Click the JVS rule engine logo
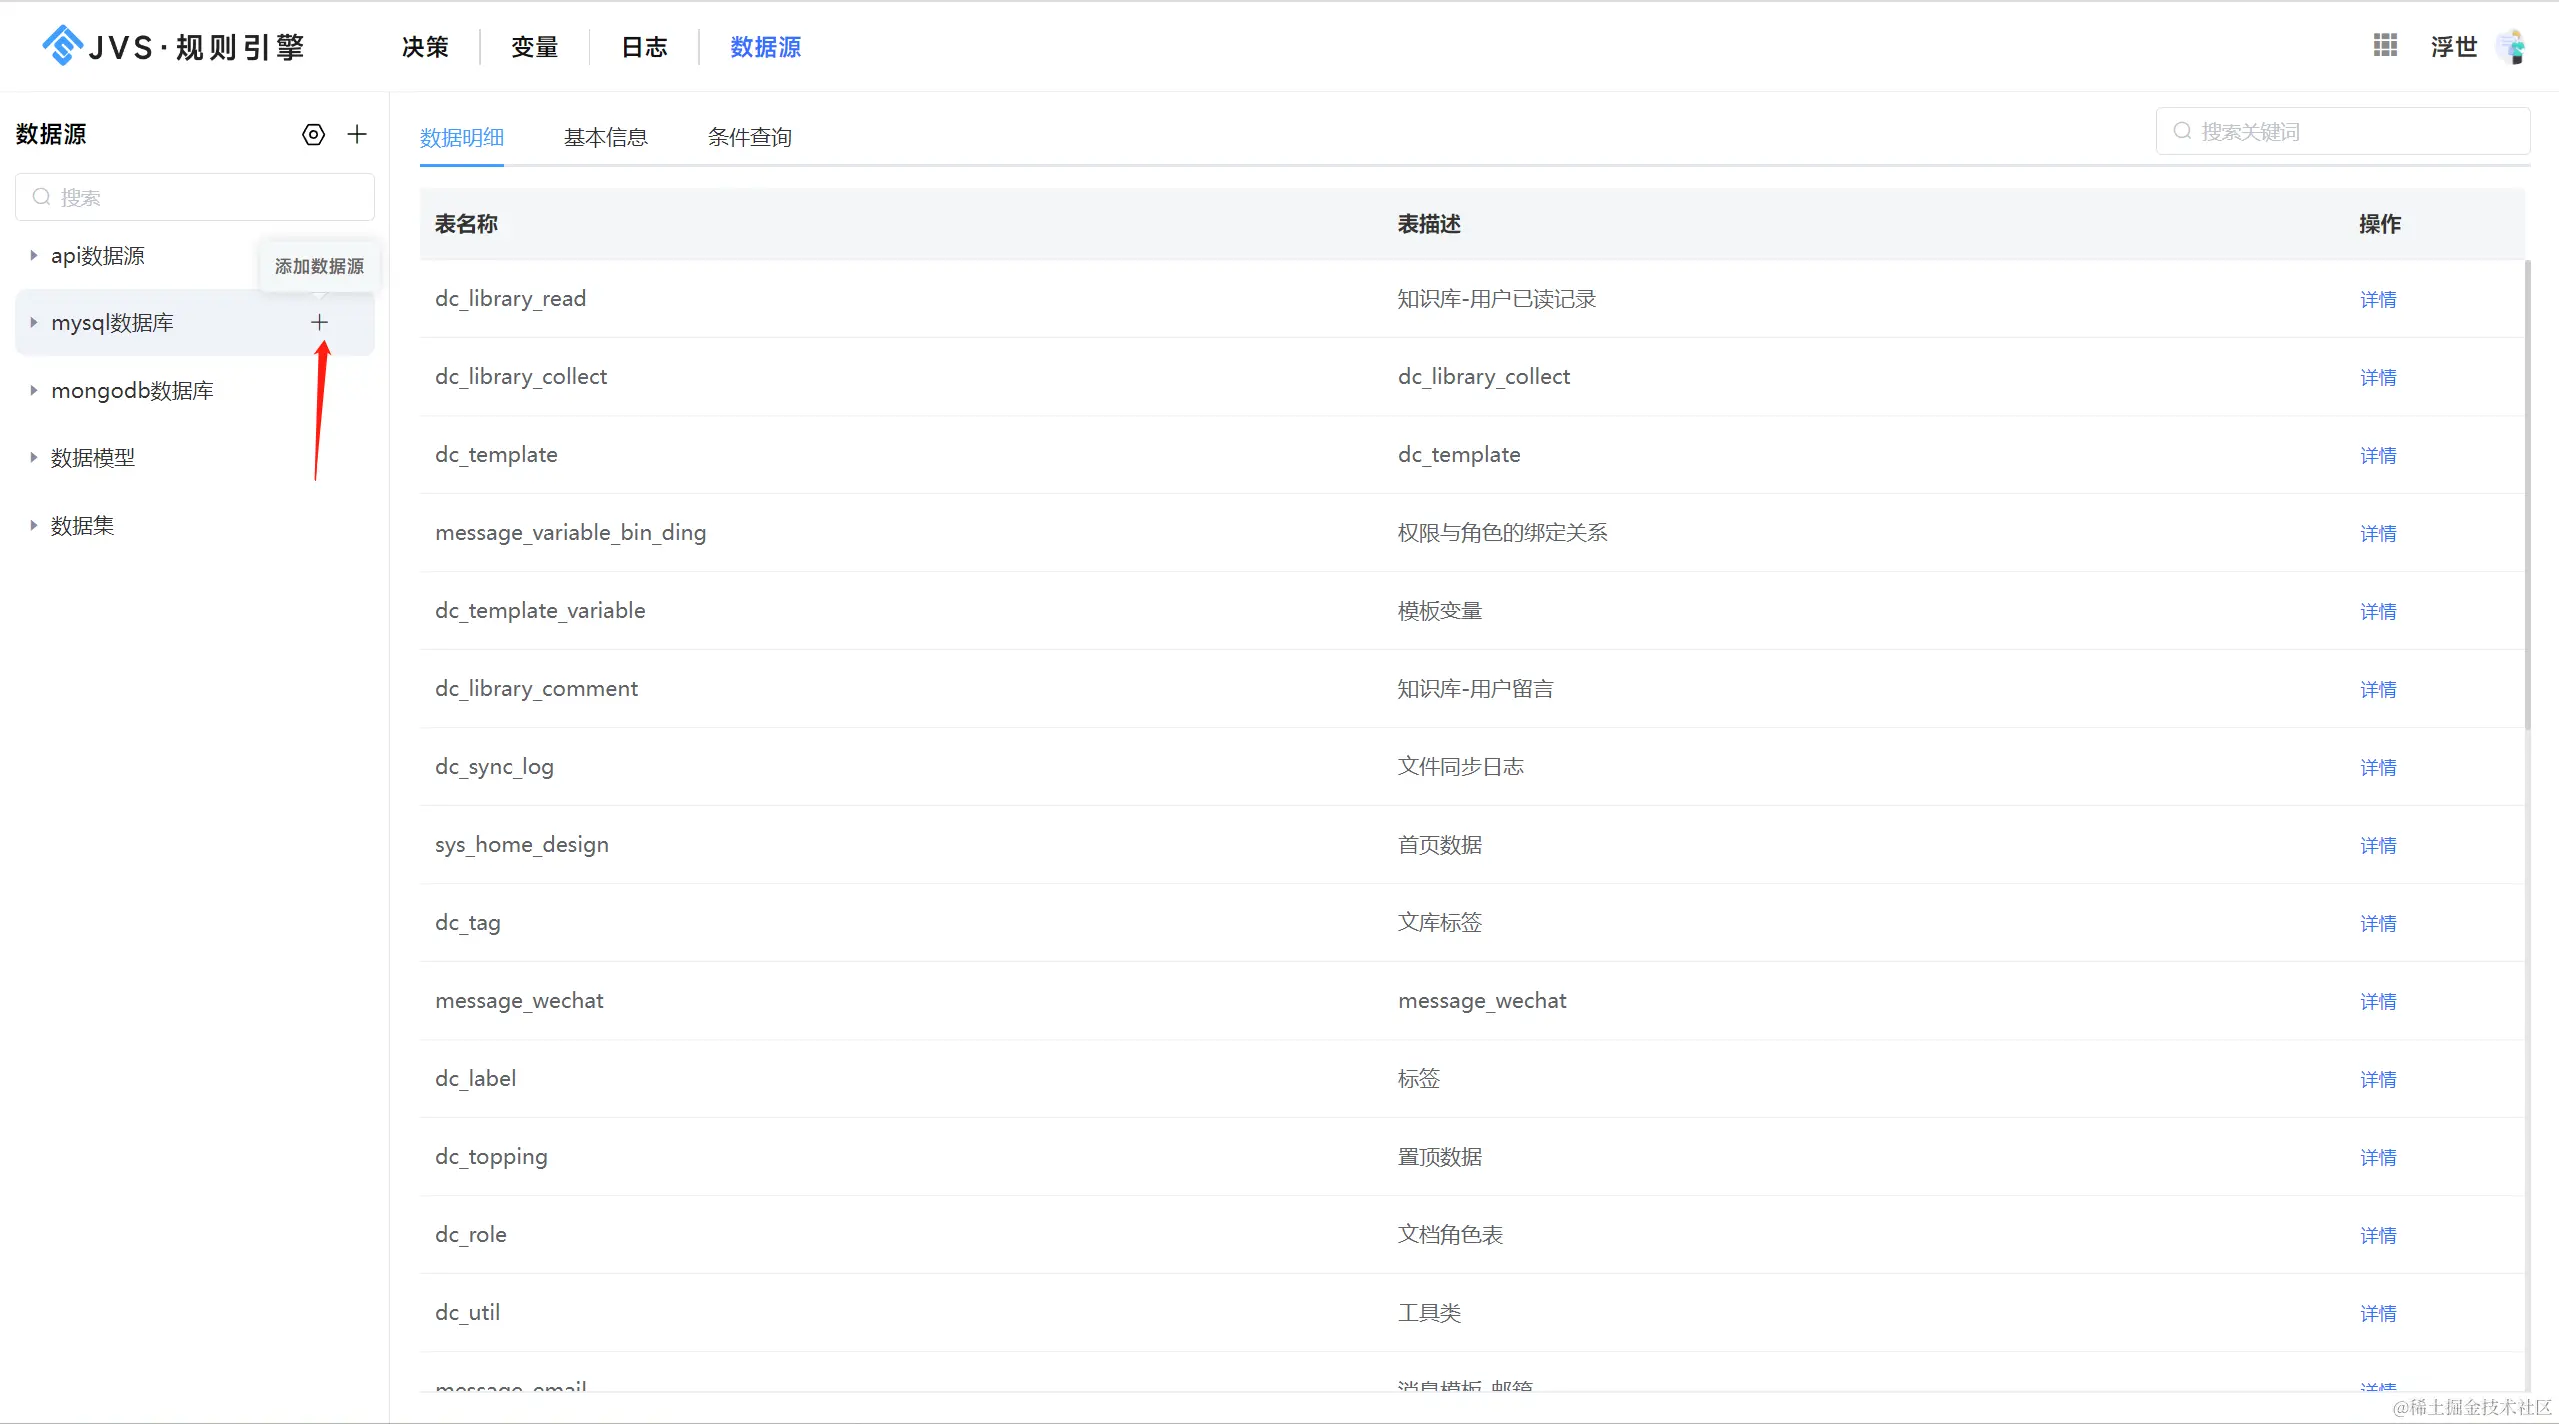Screen dimensions: 2559x1424 pos(62,46)
